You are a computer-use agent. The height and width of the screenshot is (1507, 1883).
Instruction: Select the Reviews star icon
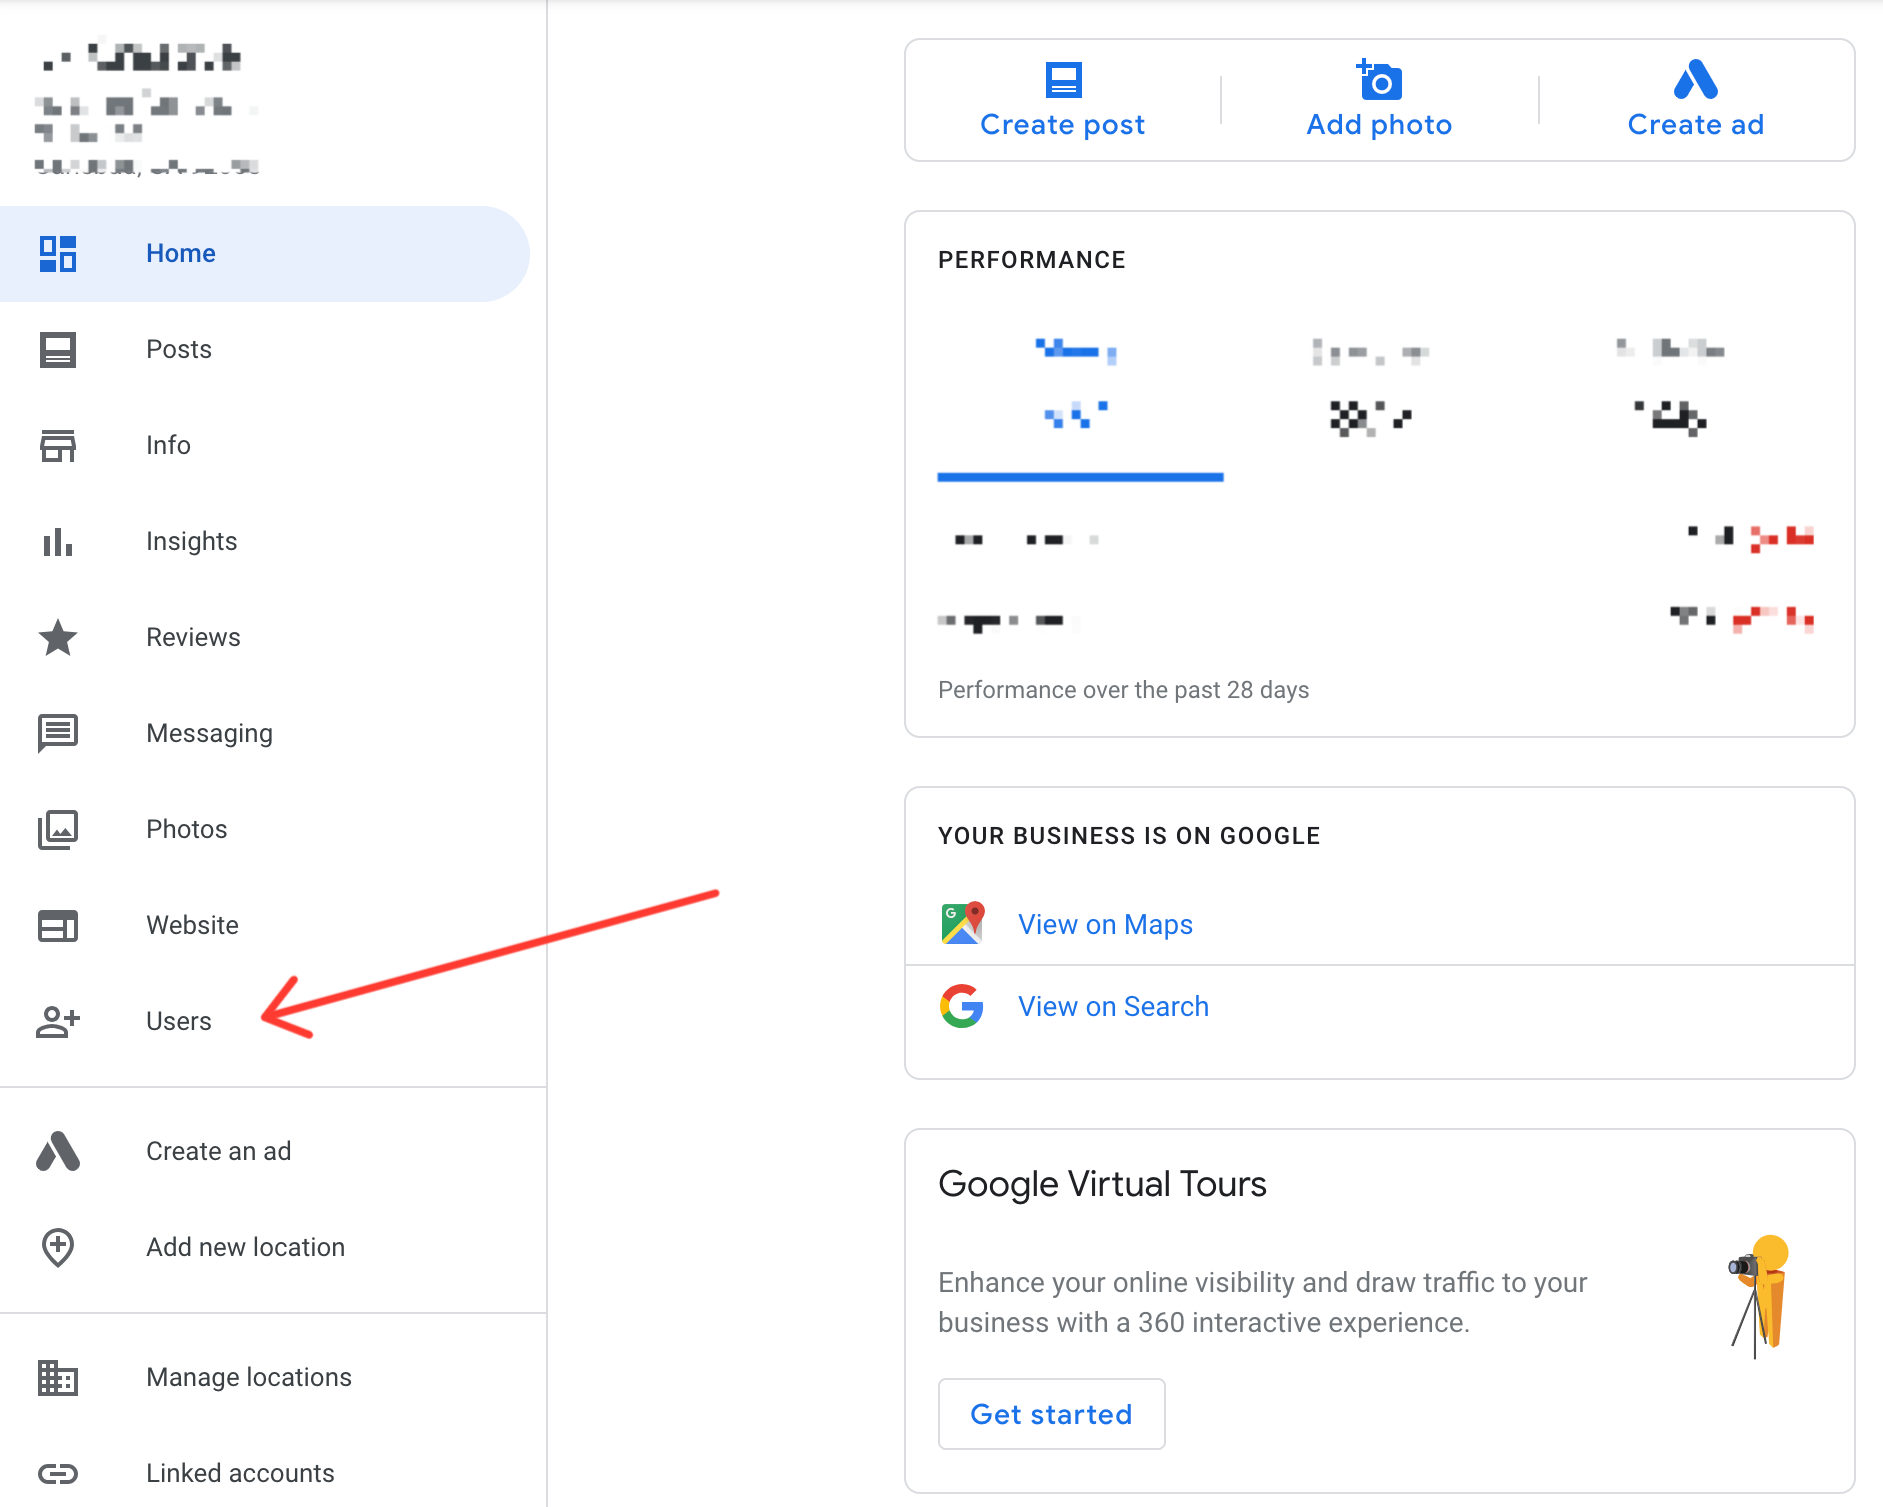(x=58, y=638)
